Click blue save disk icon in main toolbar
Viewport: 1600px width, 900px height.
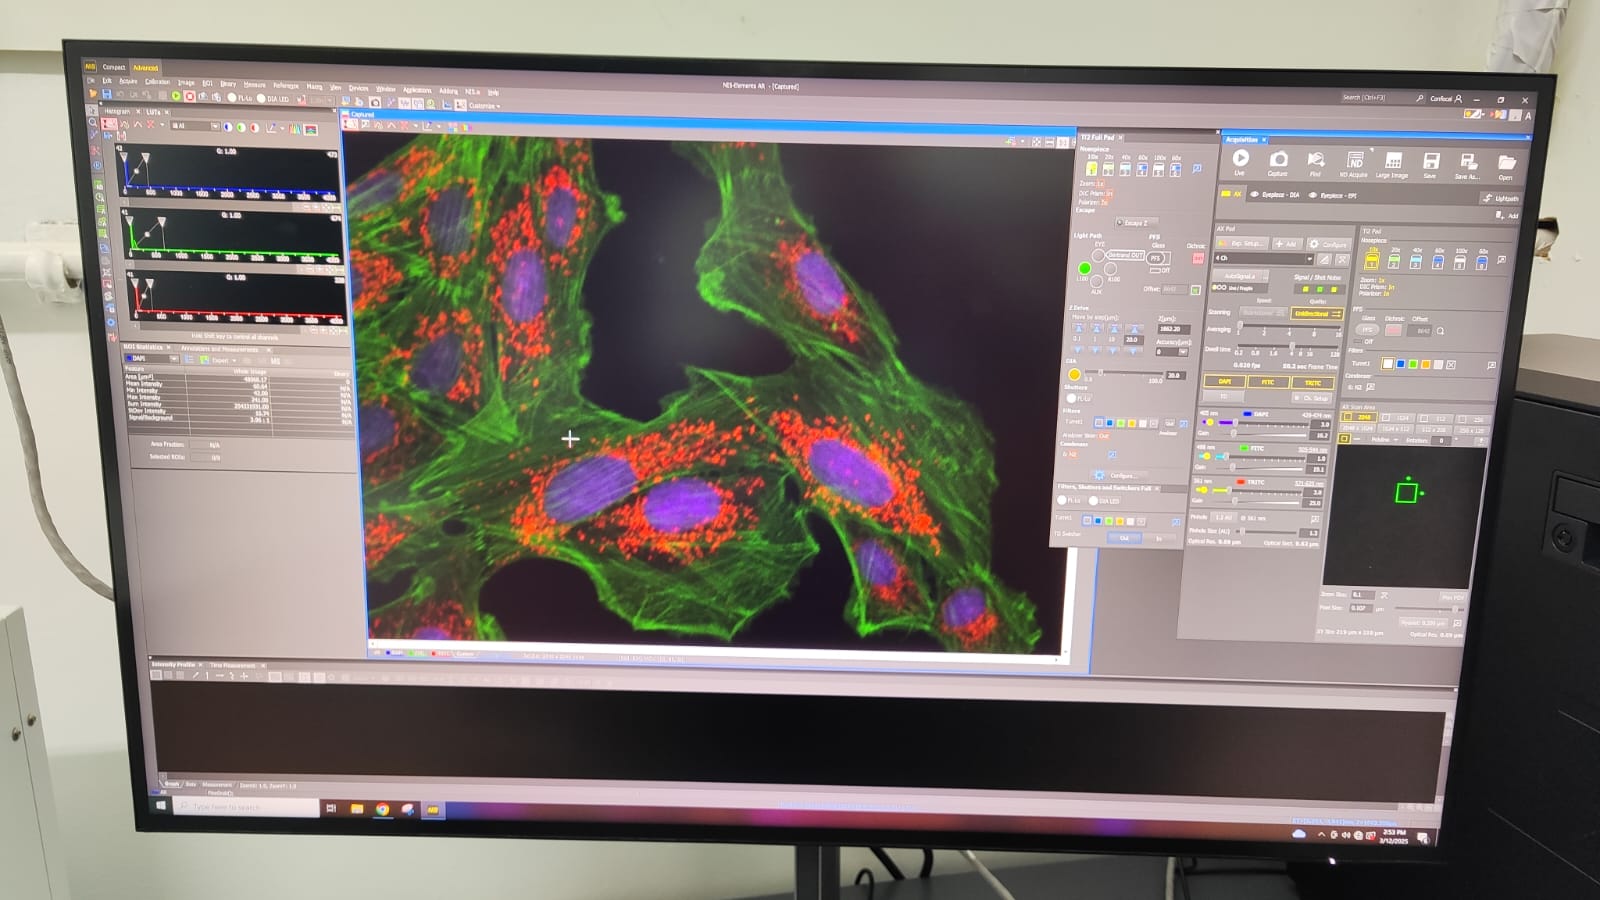tap(107, 94)
